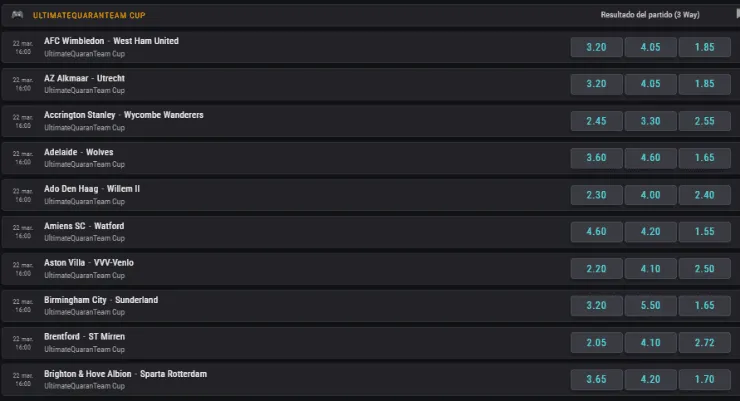Select 1.55 away odds for Watford
The image size is (740, 401).
(x=704, y=232)
